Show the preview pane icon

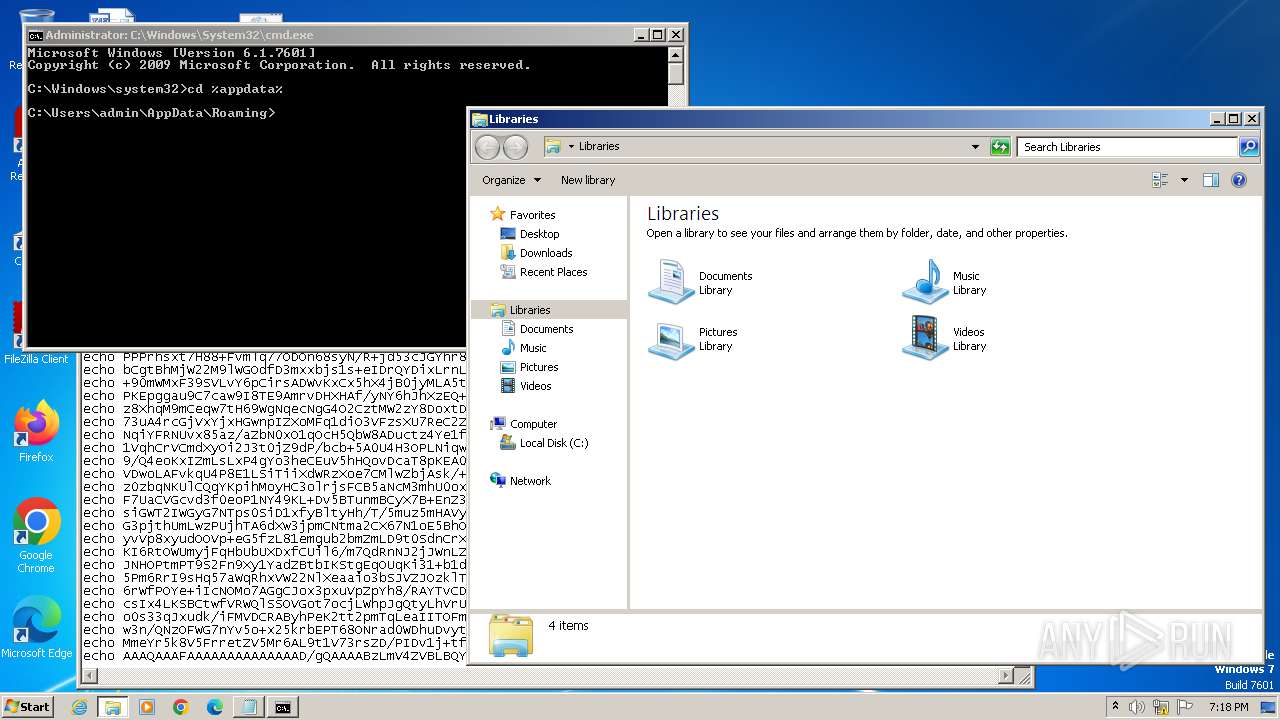(x=1210, y=180)
